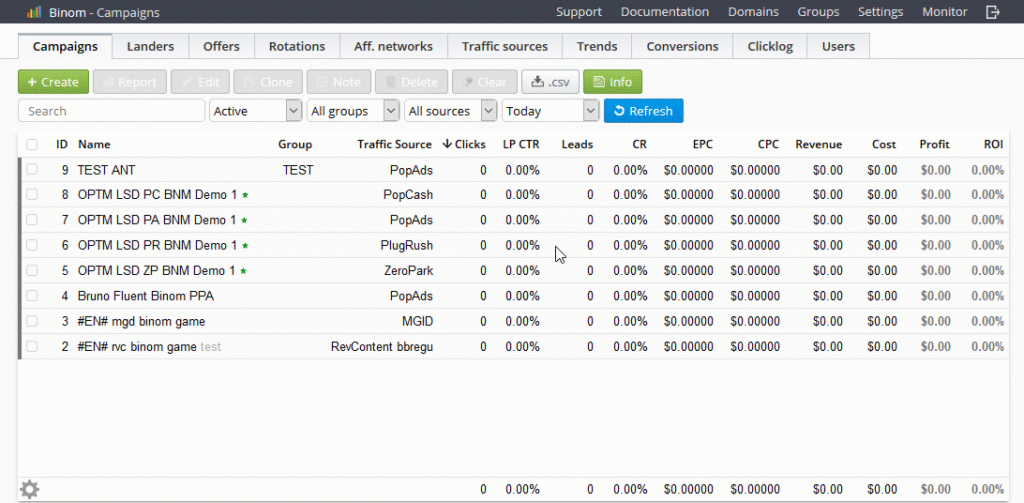The image size is (1024, 503).
Task: Sort by the Traffic Source column header
Action: point(394,144)
